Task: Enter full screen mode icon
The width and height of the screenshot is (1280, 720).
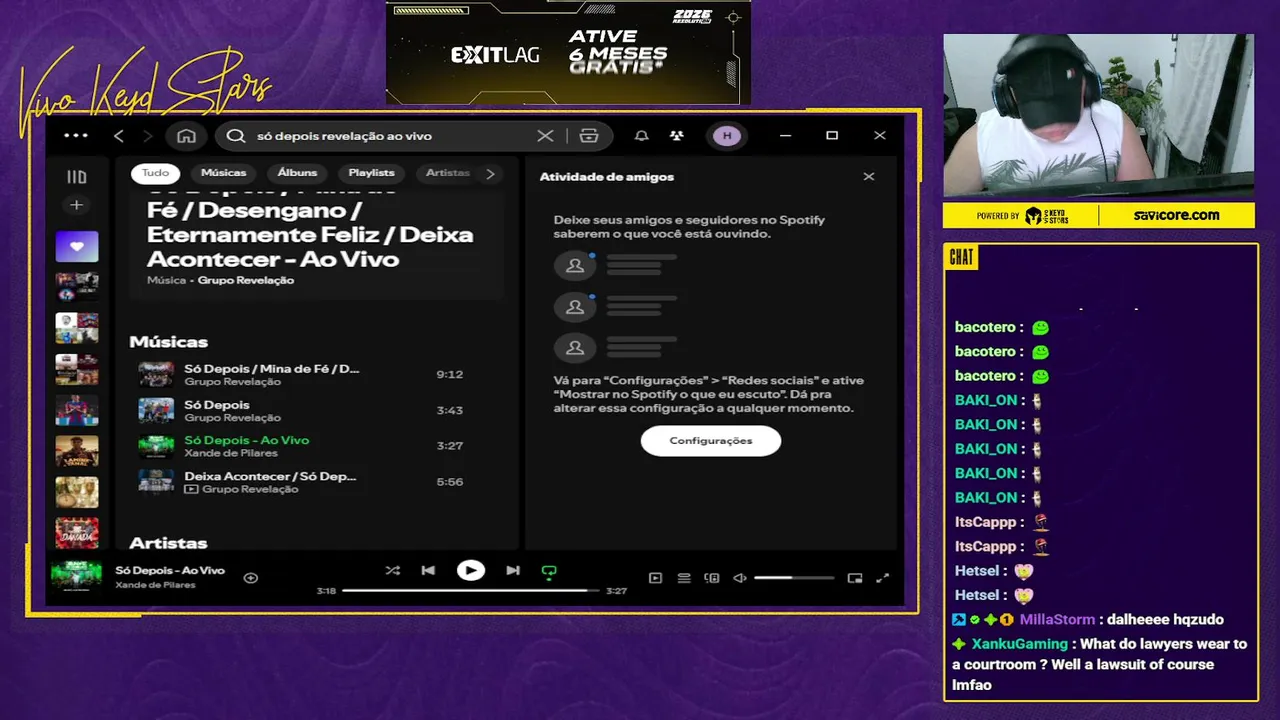Action: pyautogui.click(x=883, y=578)
